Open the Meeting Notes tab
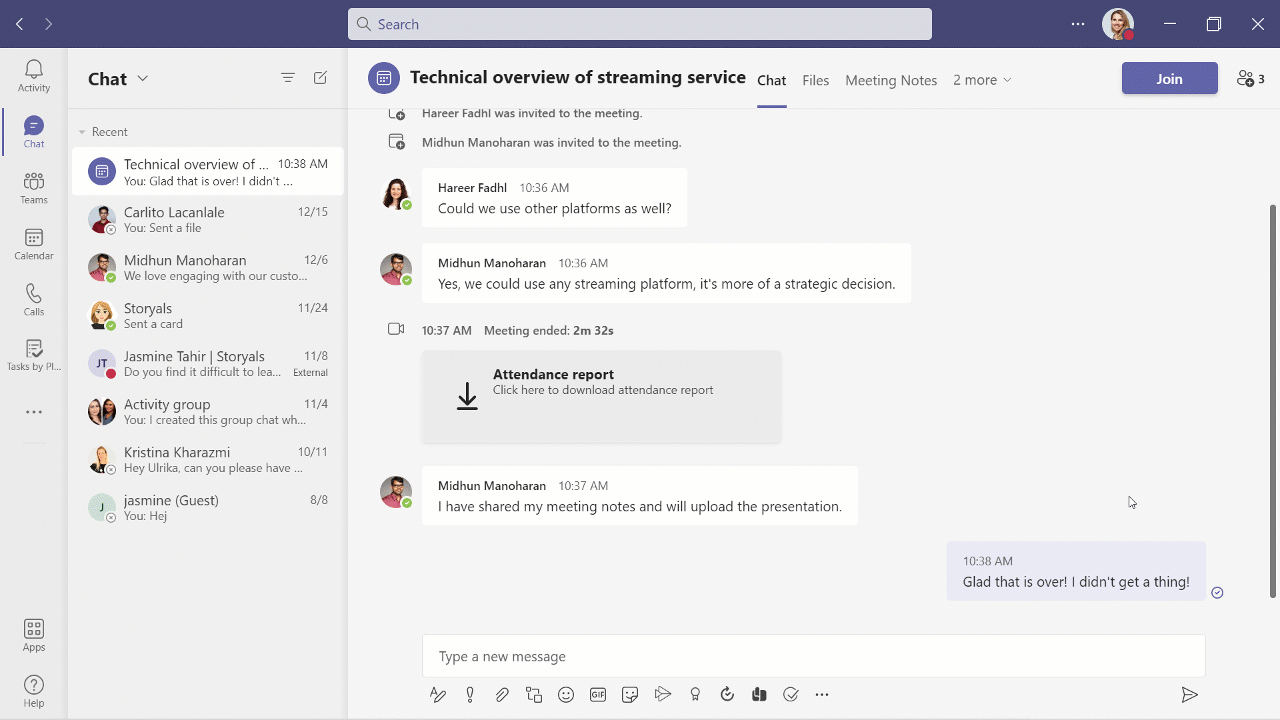 pos(890,80)
